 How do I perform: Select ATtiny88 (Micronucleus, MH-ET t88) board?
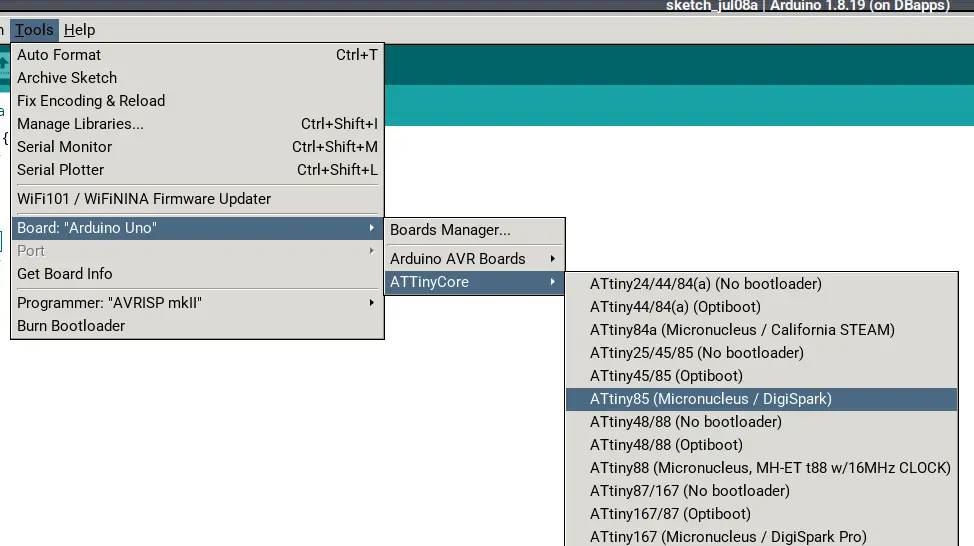pos(762,468)
